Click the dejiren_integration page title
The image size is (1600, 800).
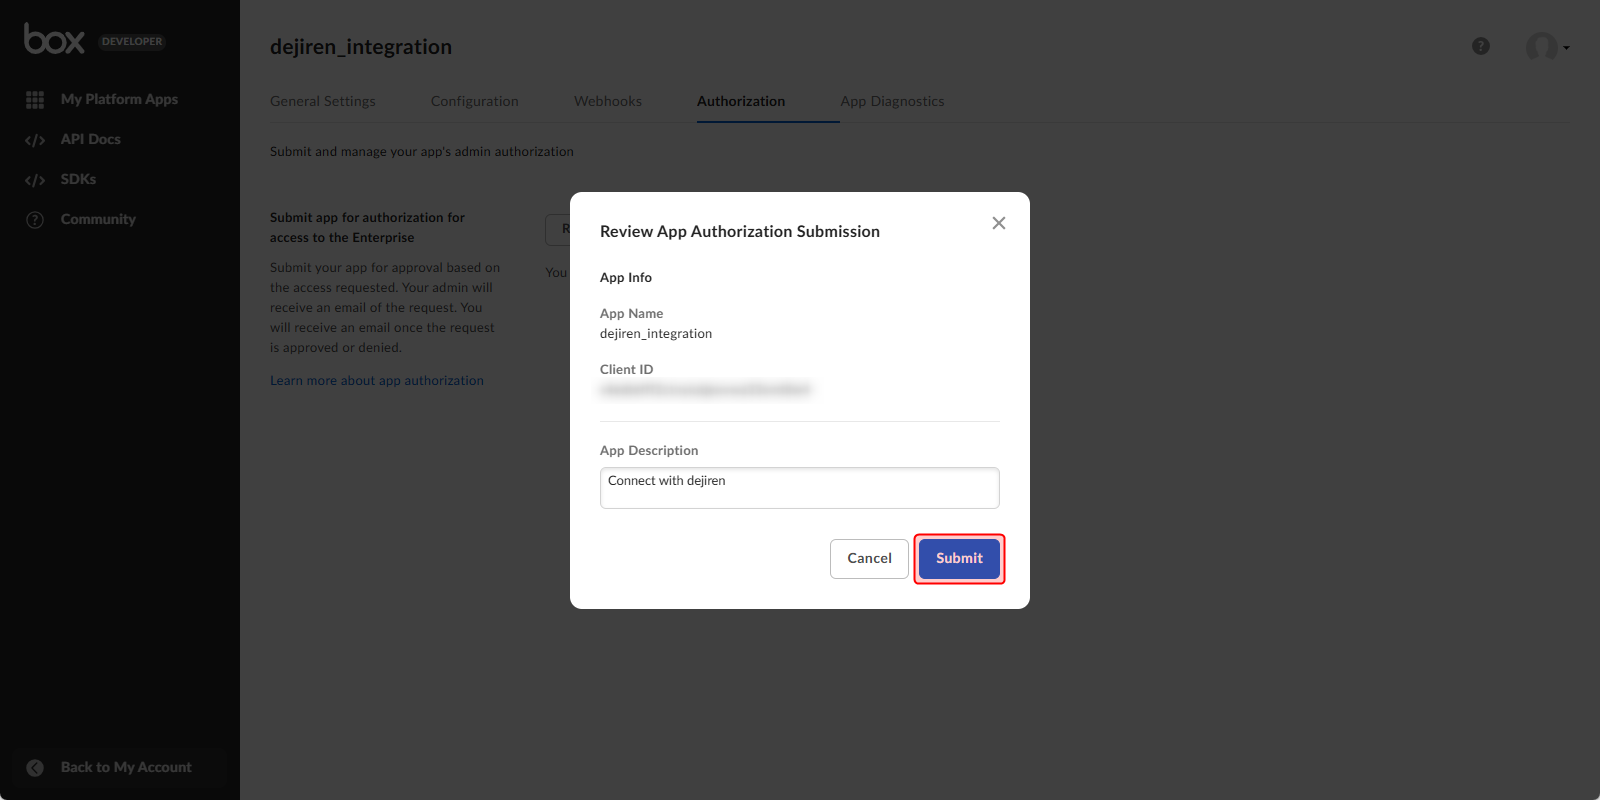point(361,47)
